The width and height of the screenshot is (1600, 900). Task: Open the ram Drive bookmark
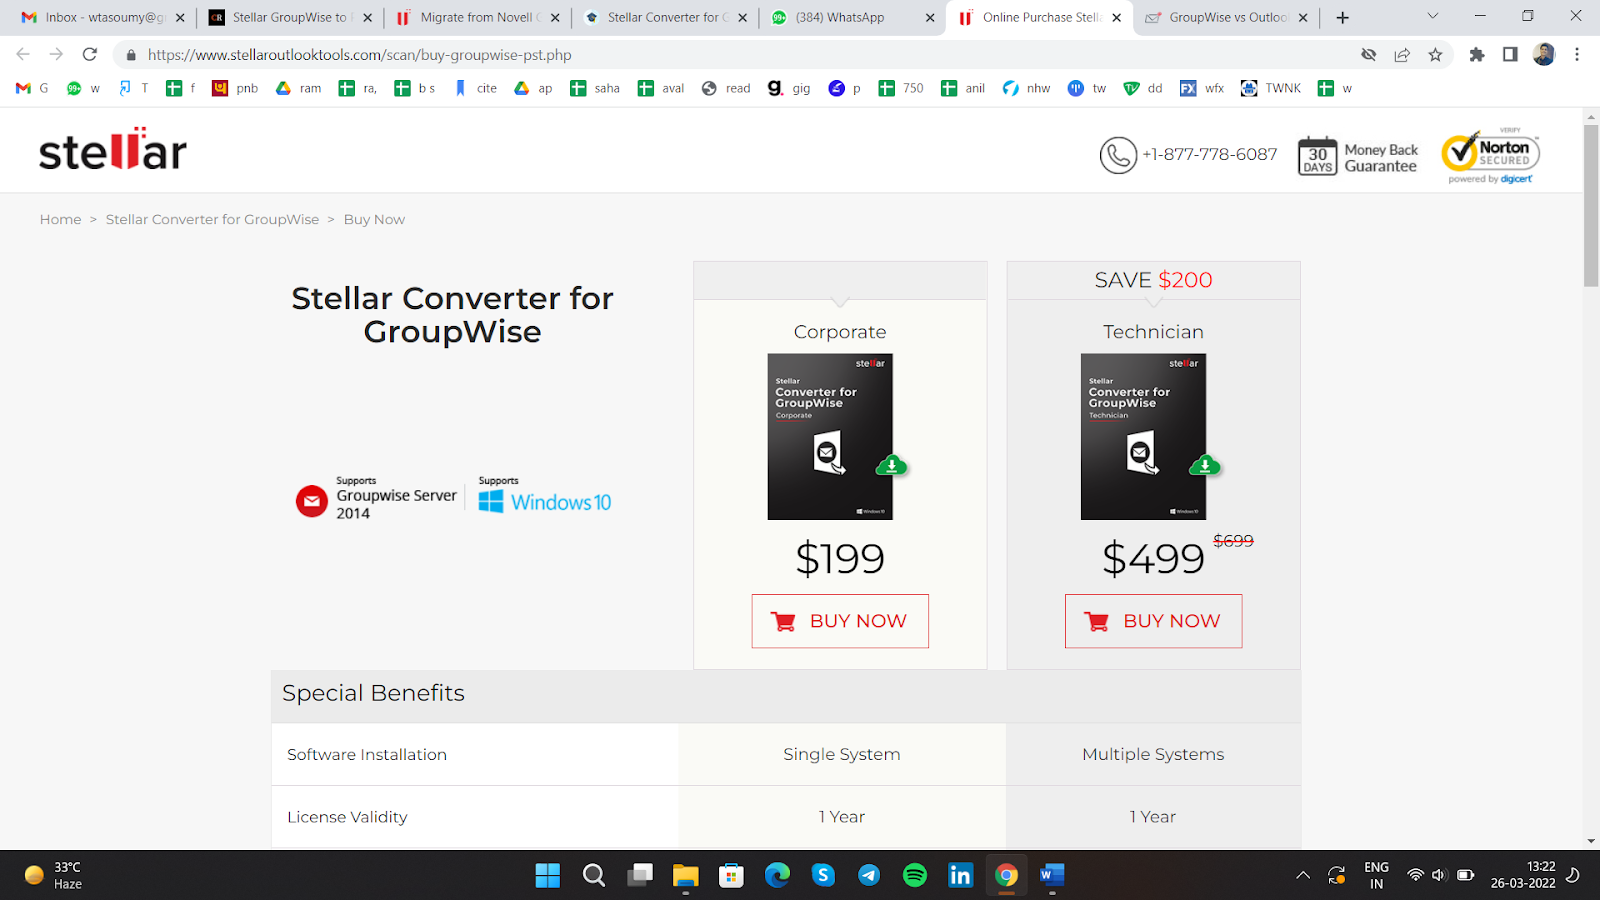299,88
